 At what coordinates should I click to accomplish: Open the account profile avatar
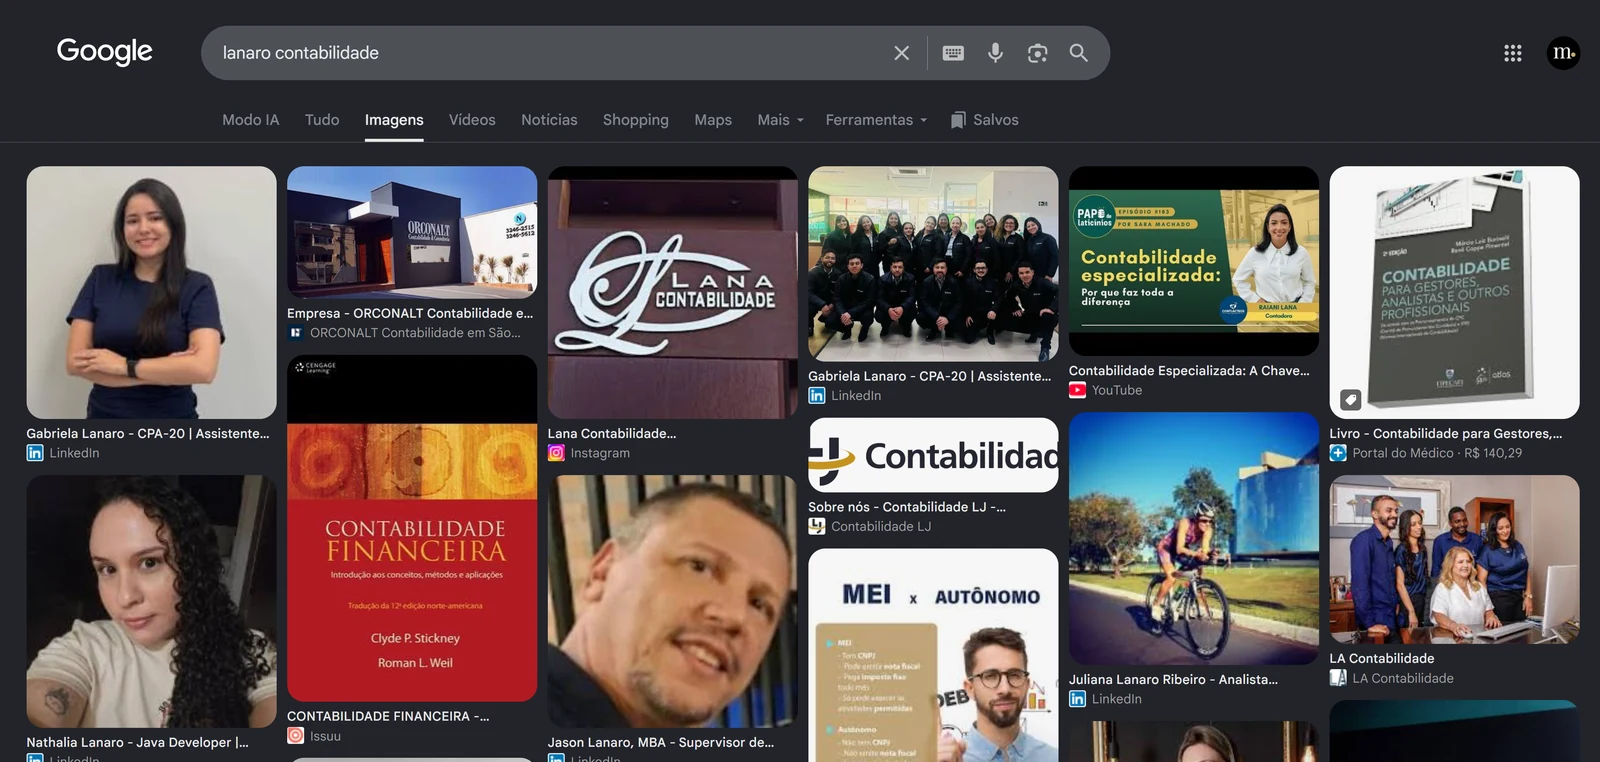[1563, 53]
